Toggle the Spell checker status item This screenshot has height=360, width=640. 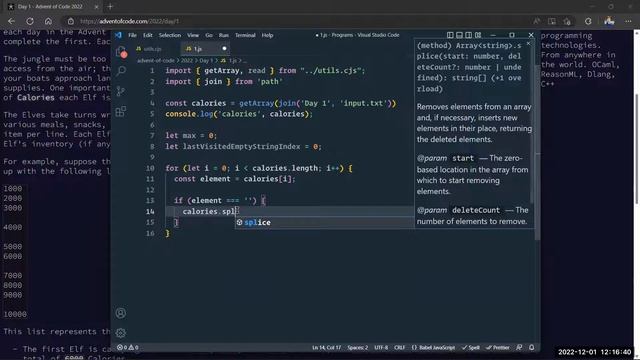[471, 347]
